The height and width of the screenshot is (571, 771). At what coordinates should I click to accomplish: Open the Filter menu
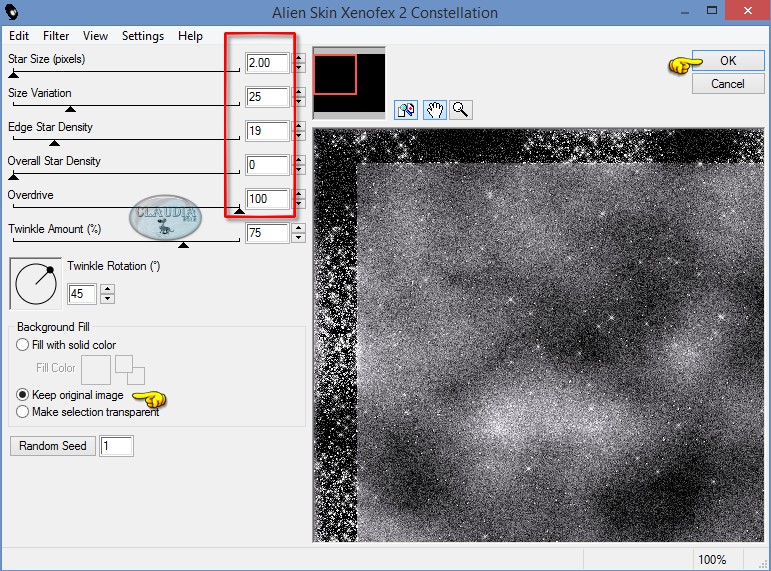click(x=56, y=36)
